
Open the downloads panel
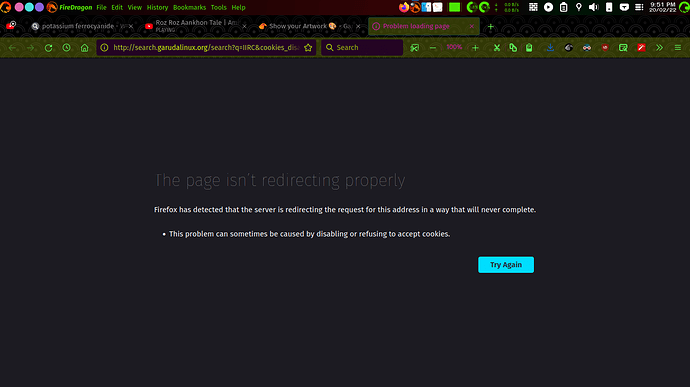coord(550,48)
